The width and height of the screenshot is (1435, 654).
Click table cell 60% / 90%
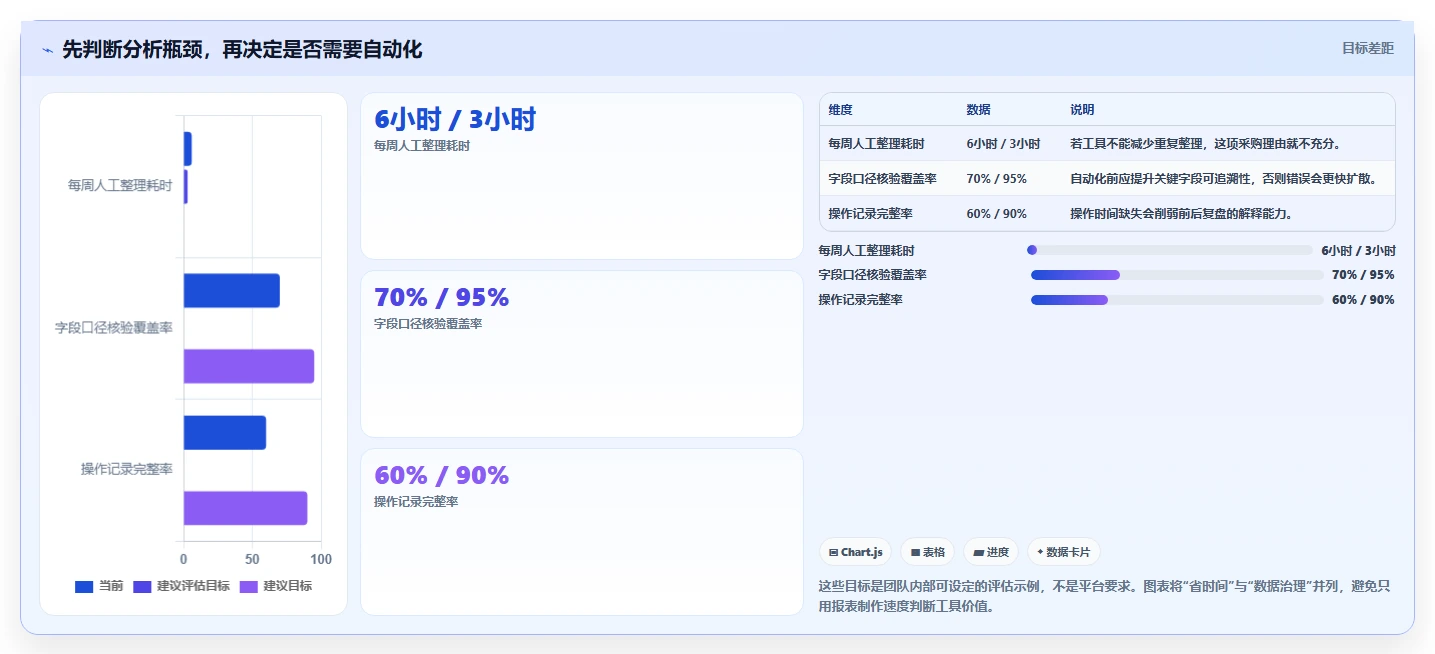(996, 214)
